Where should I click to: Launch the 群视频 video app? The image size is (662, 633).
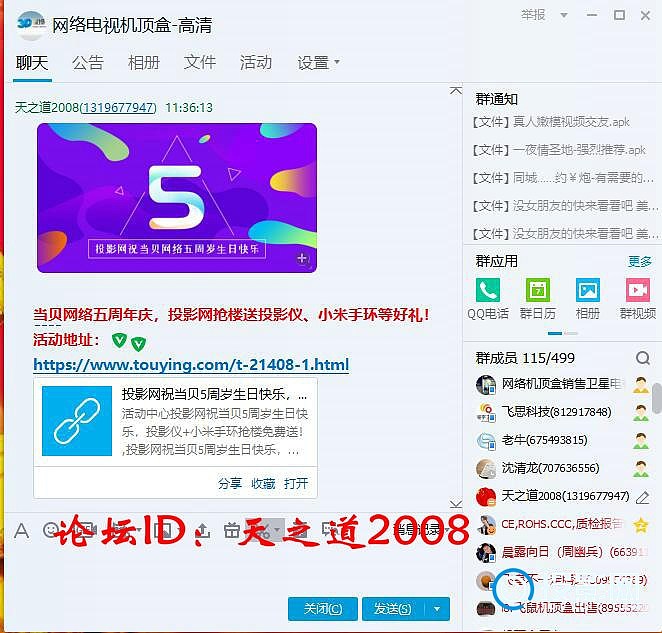[x=638, y=290]
